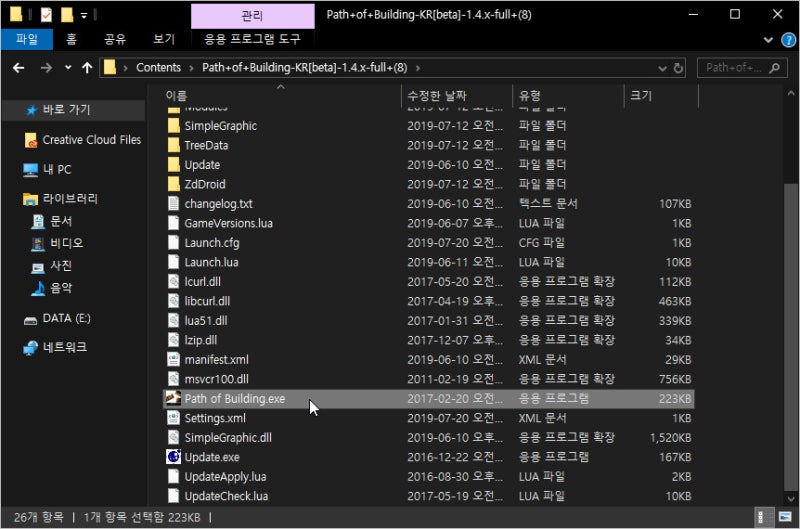Go forward with the right arrow button
The image size is (800, 529).
(46, 68)
